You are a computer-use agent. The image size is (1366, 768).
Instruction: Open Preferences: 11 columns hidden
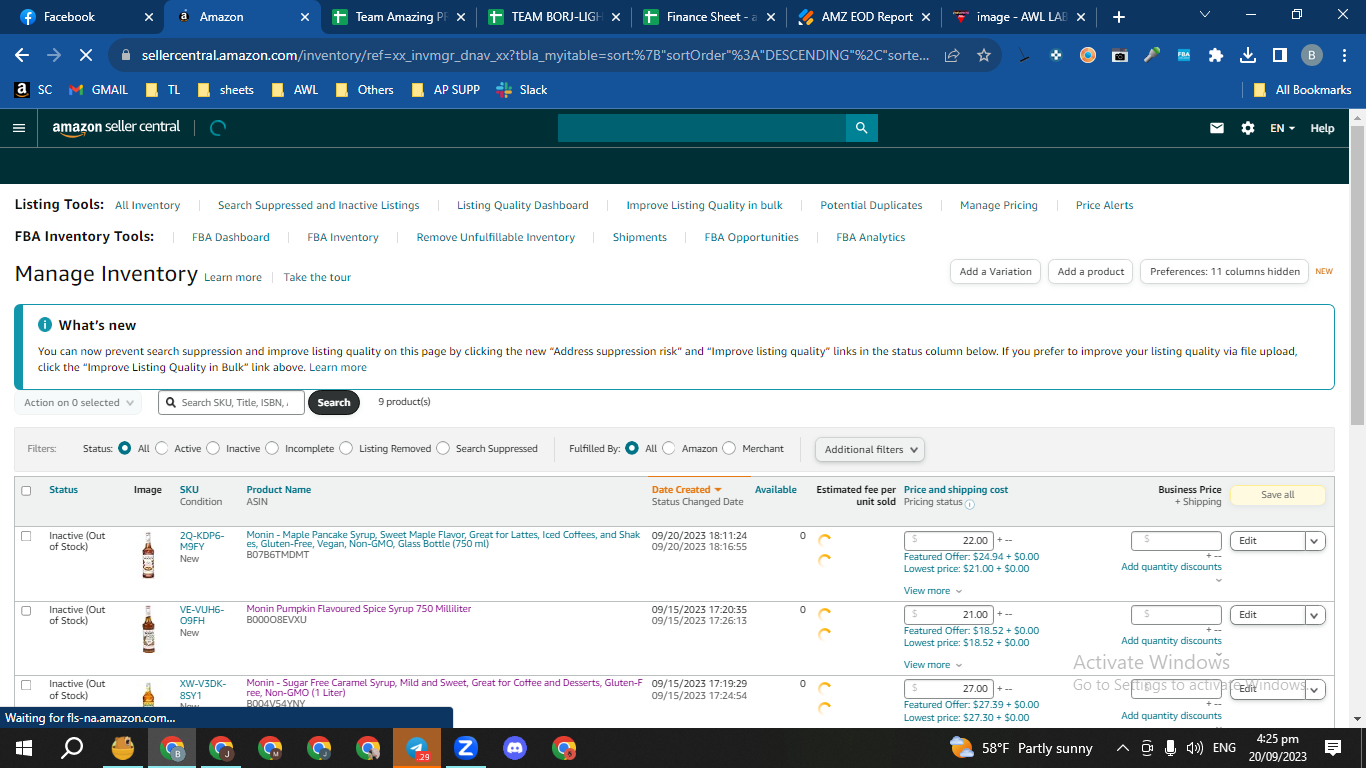click(x=1224, y=271)
